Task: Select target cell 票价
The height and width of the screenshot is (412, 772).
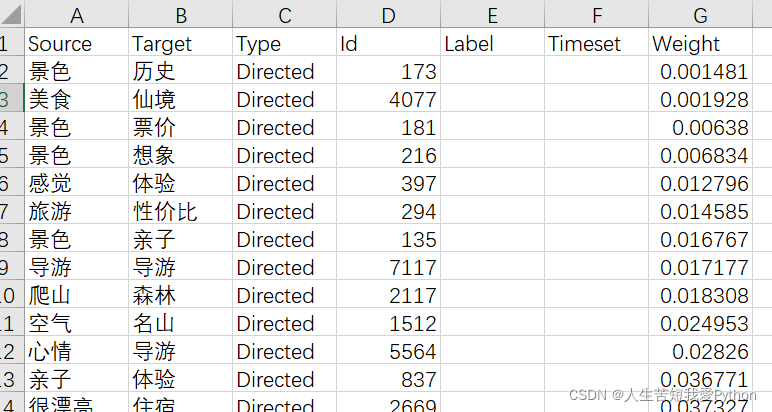Action: pos(181,126)
